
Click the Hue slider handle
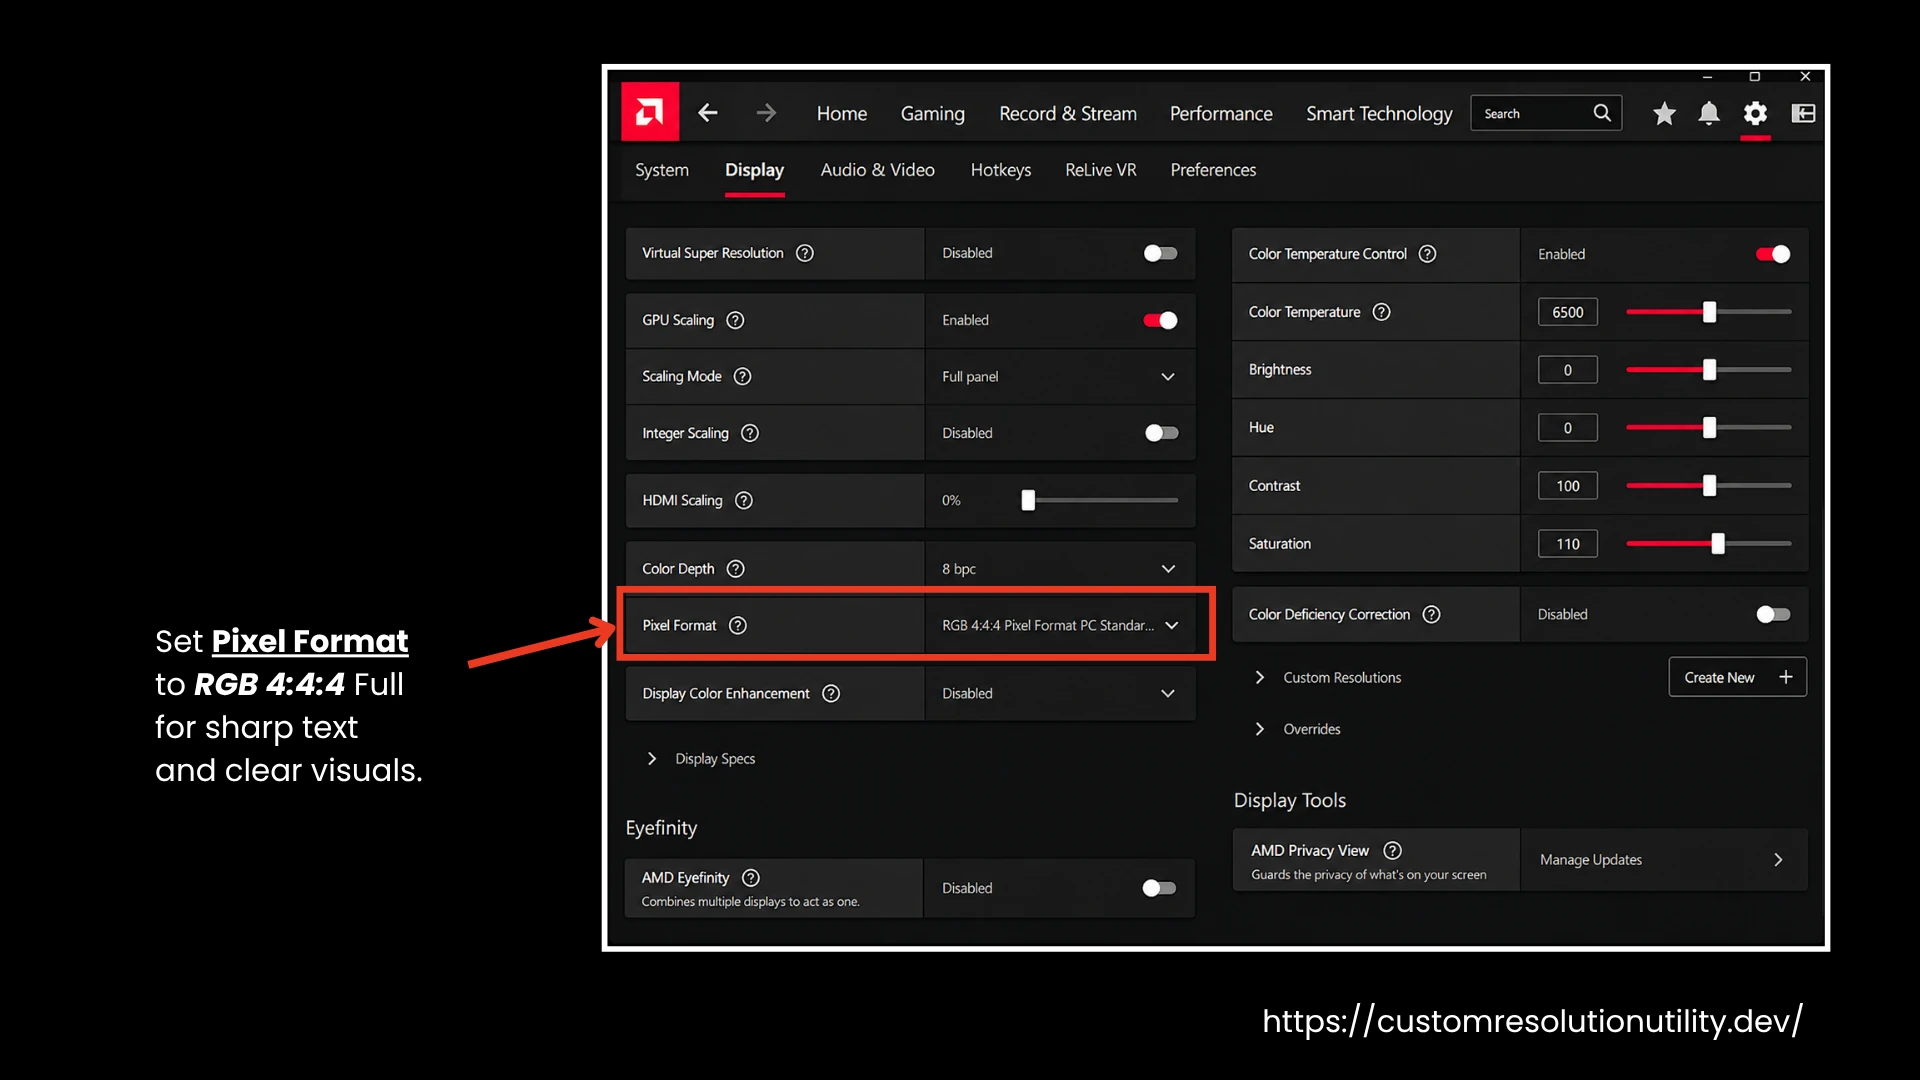pos(1710,428)
